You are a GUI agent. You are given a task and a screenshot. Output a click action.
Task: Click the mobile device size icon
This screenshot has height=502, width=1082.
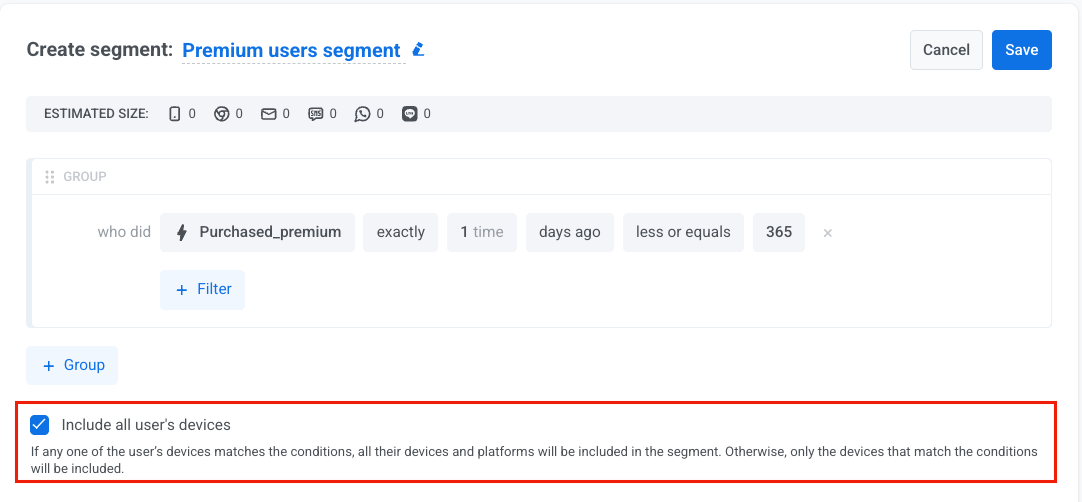pos(175,114)
